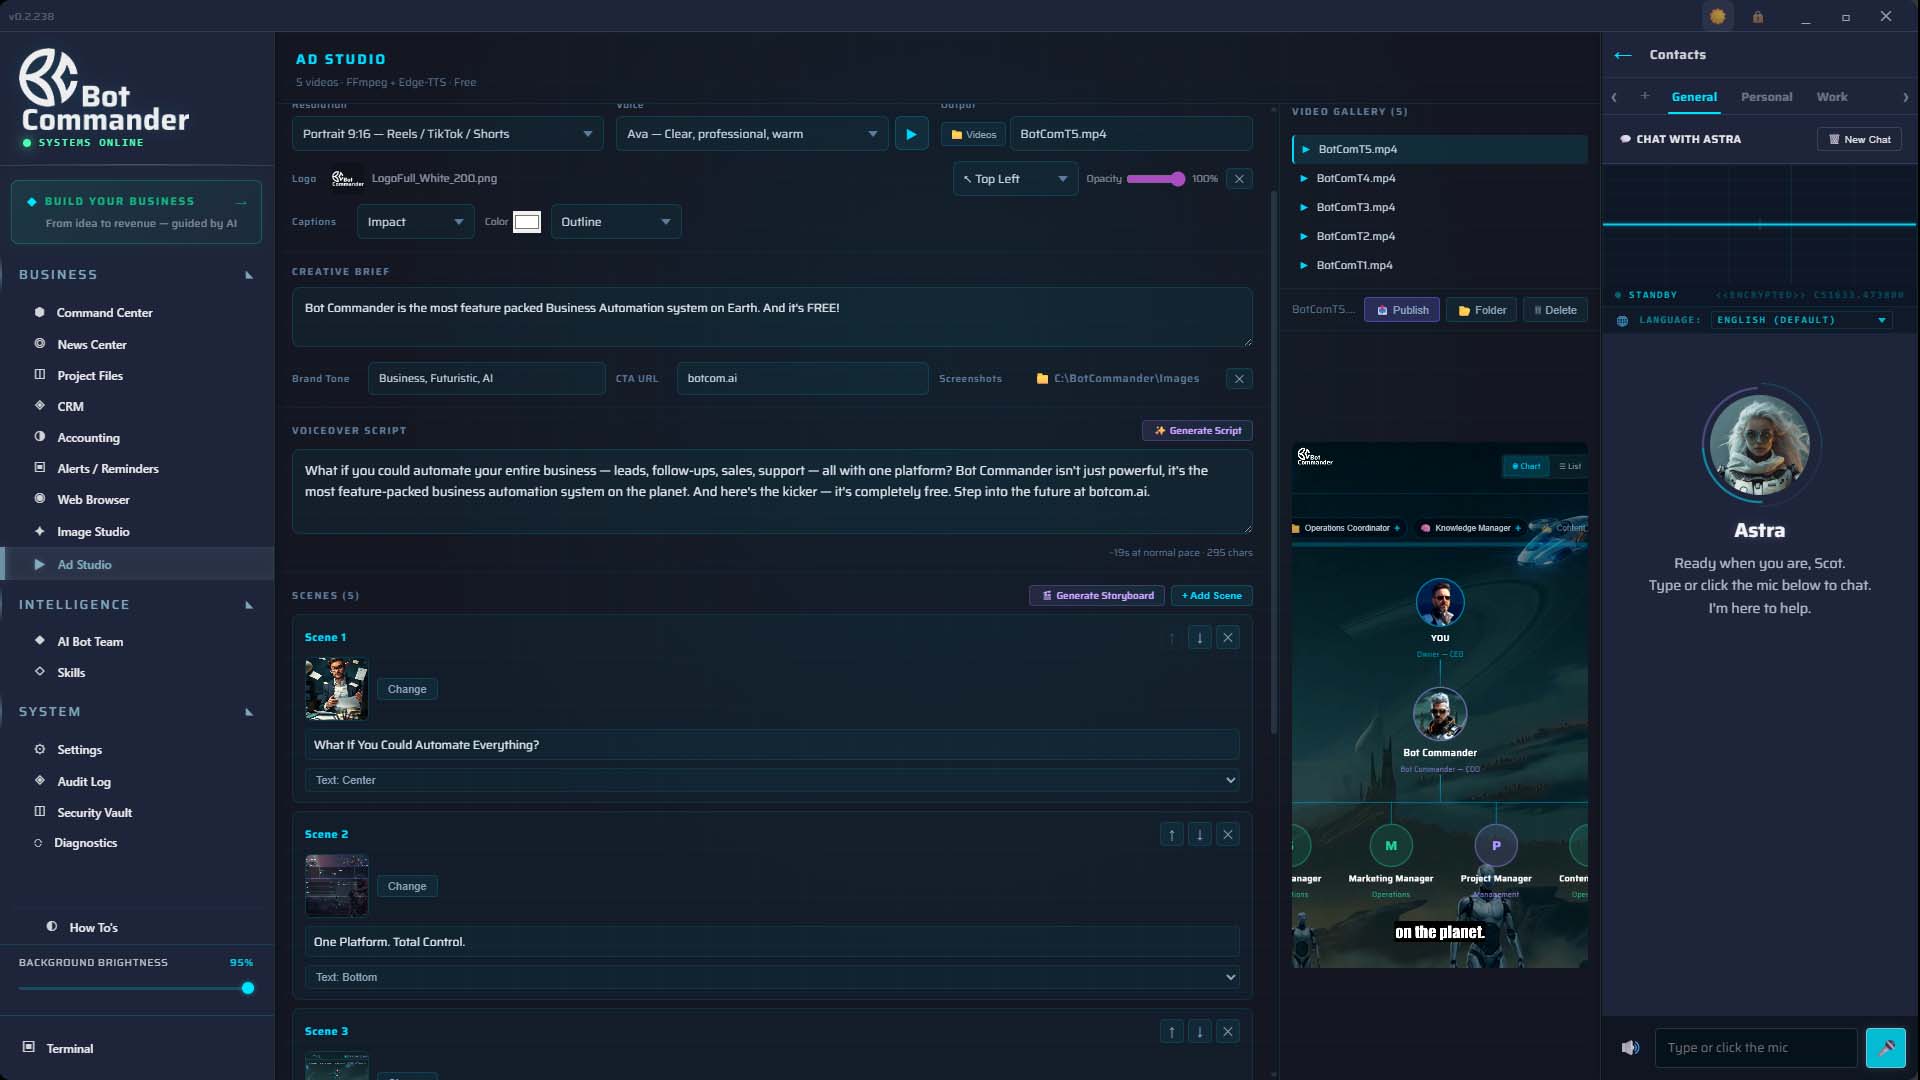1920x1080 pixels.
Task: Adjust Background Brightness slider
Action: coord(136,989)
